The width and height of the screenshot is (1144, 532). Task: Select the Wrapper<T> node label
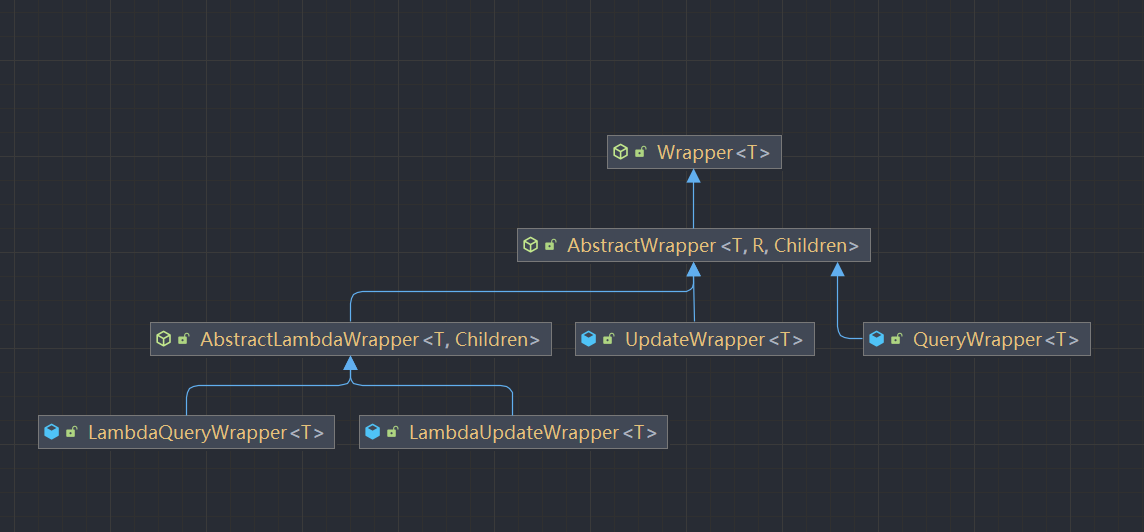click(713, 153)
